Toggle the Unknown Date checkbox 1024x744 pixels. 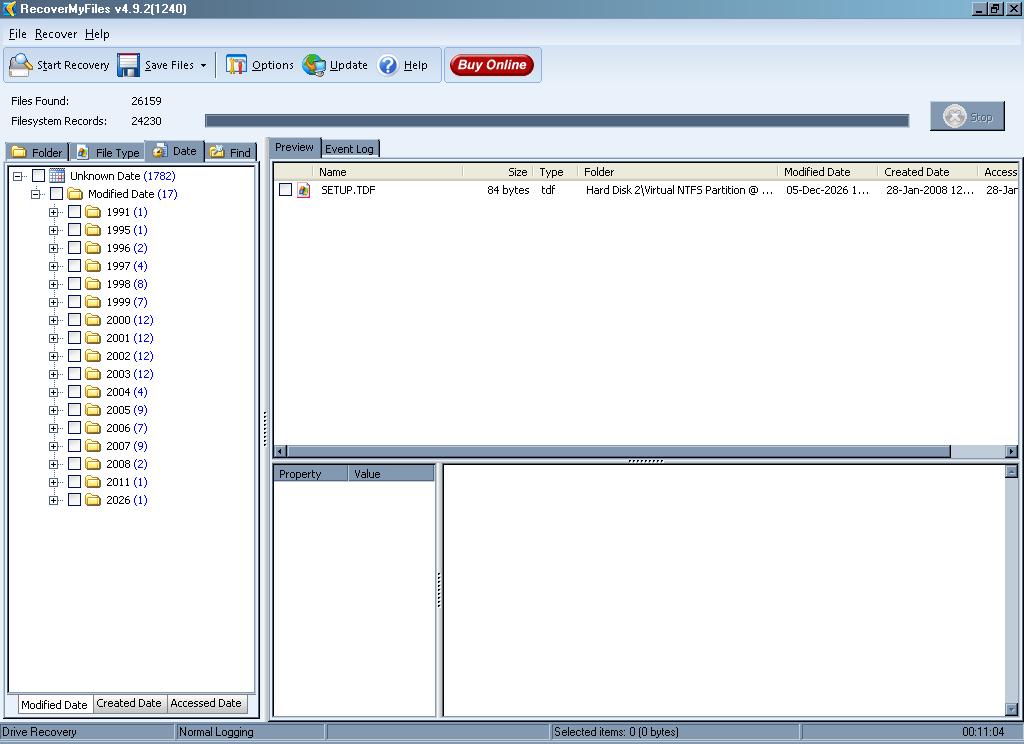click(x=38, y=176)
